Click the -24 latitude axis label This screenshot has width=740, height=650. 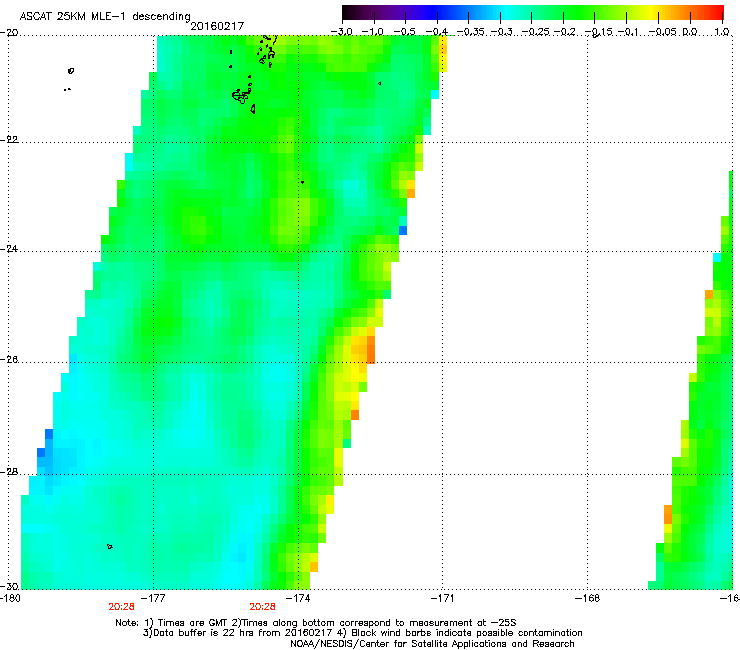tap(9, 249)
